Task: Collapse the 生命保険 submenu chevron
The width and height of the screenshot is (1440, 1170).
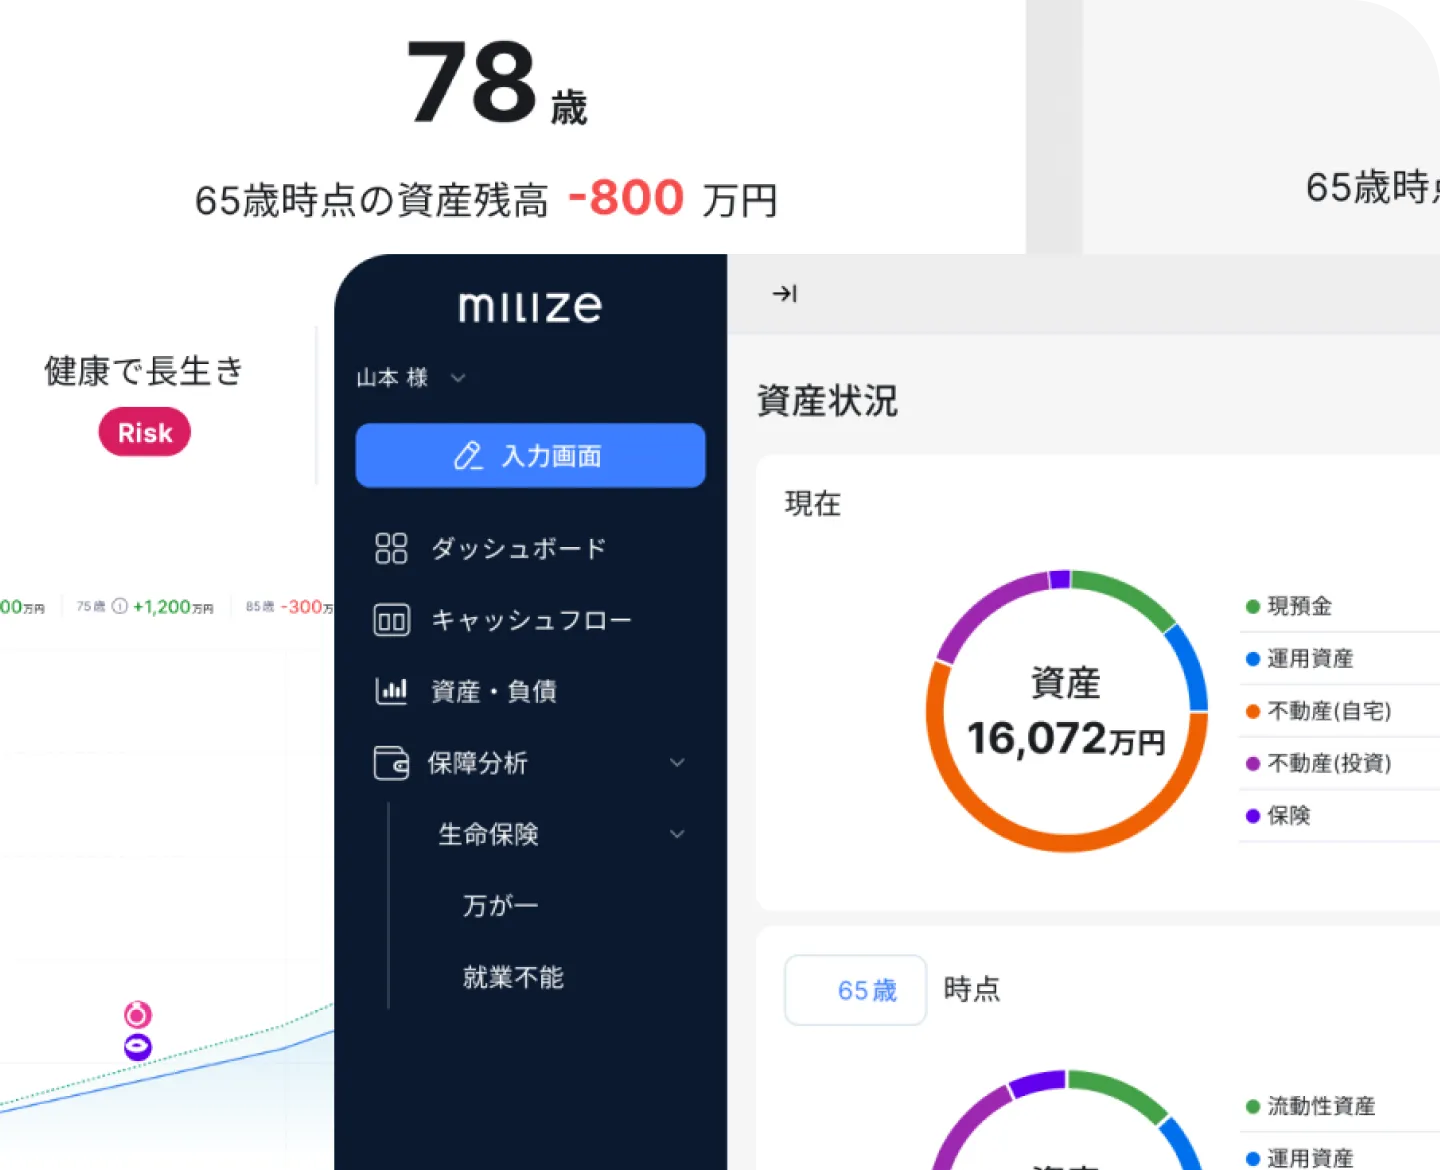Action: click(x=678, y=833)
